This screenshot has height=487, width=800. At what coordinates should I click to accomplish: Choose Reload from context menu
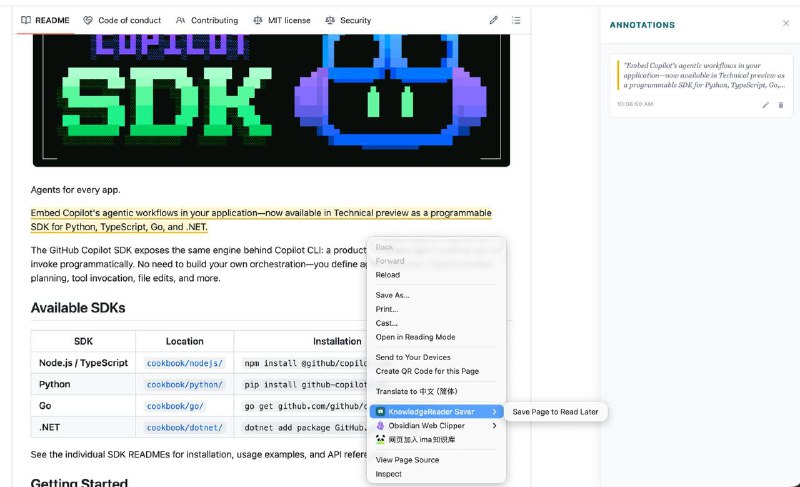[x=388, y=275]
